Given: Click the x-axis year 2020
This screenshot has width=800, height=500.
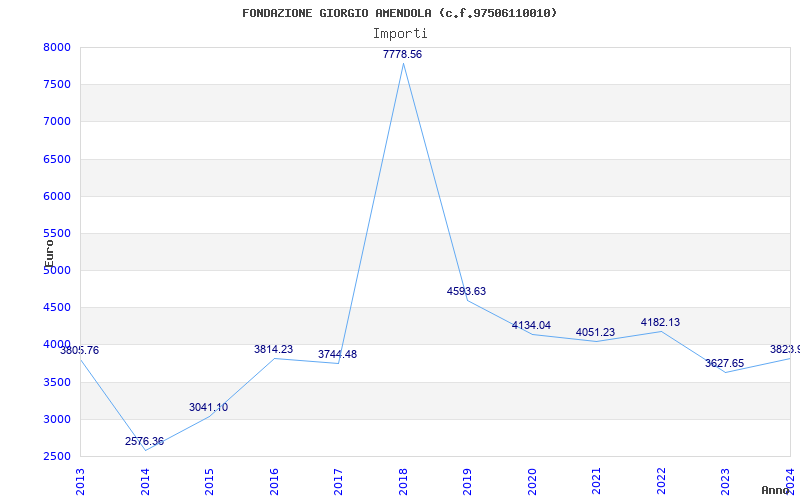Looking at the screenshot, I should pyautogui.click(x=532, y=482).
